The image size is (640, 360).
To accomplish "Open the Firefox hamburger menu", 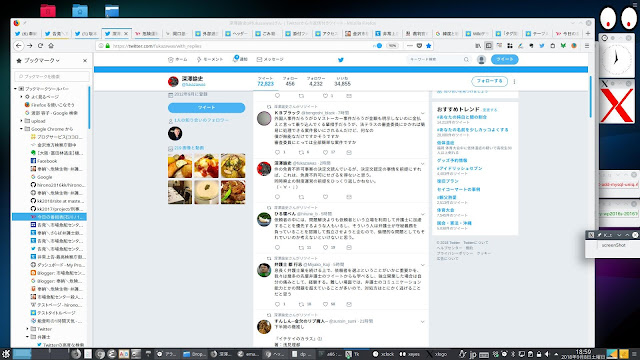I will click(x=587, y=46).
